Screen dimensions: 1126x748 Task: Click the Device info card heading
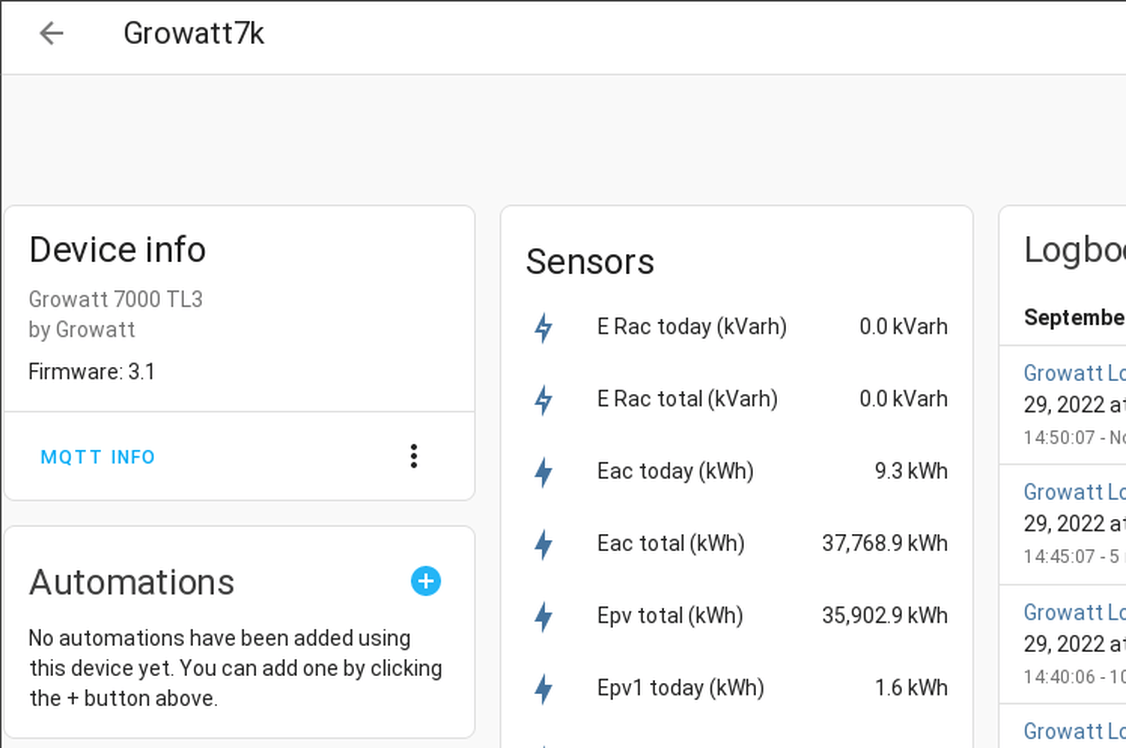[x=118, y=250]
